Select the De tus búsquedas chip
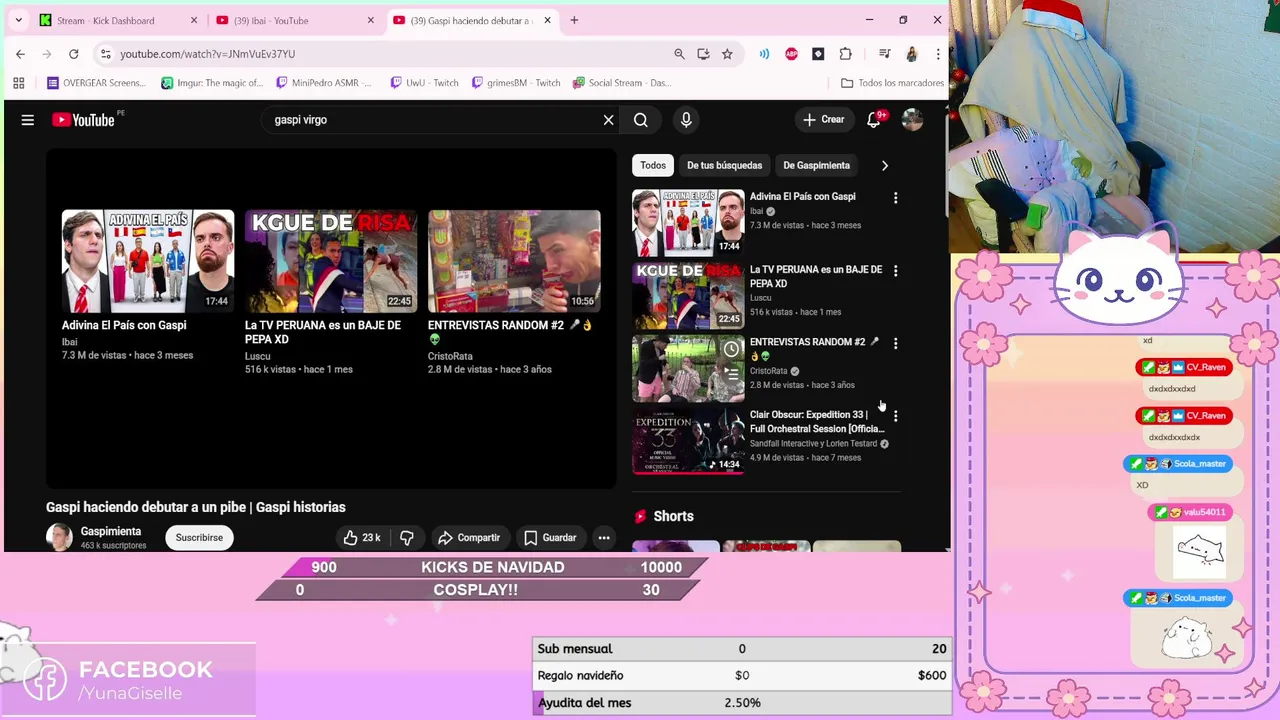The width and height of the screenshot is (1280, 720). [x=724, y=166]
